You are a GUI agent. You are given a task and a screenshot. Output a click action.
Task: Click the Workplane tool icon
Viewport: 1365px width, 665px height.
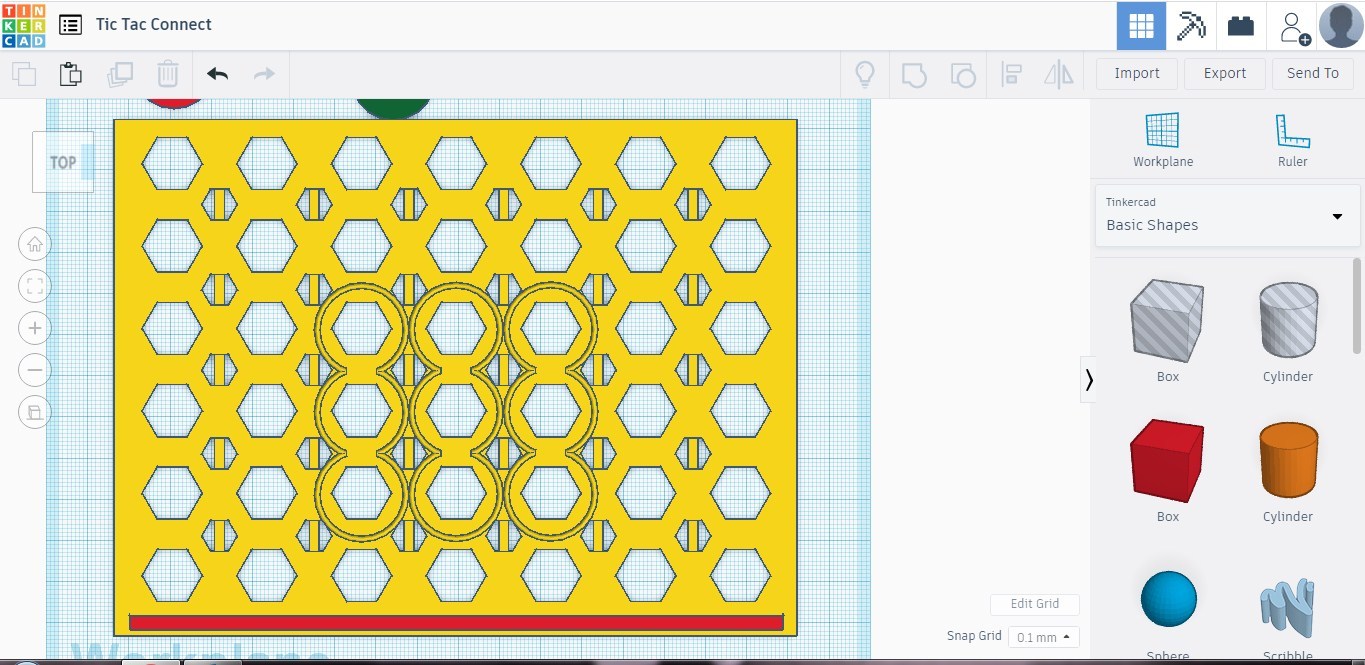click(x=1162, y=131)
